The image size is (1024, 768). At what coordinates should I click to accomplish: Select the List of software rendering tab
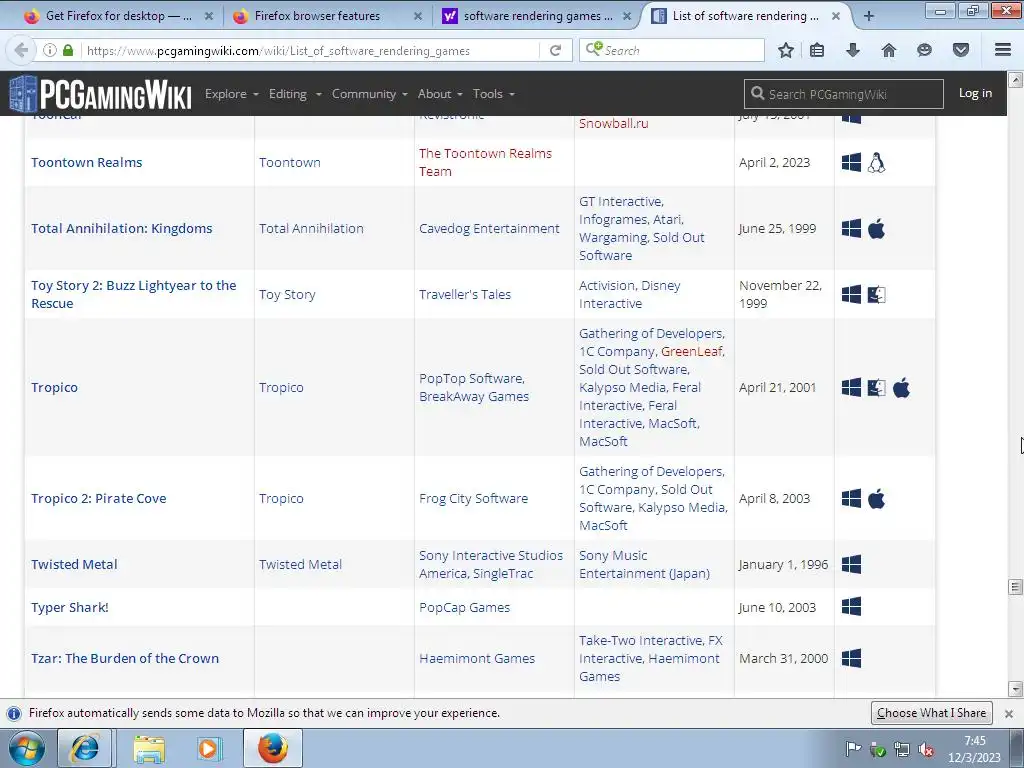tap(744, 16)
